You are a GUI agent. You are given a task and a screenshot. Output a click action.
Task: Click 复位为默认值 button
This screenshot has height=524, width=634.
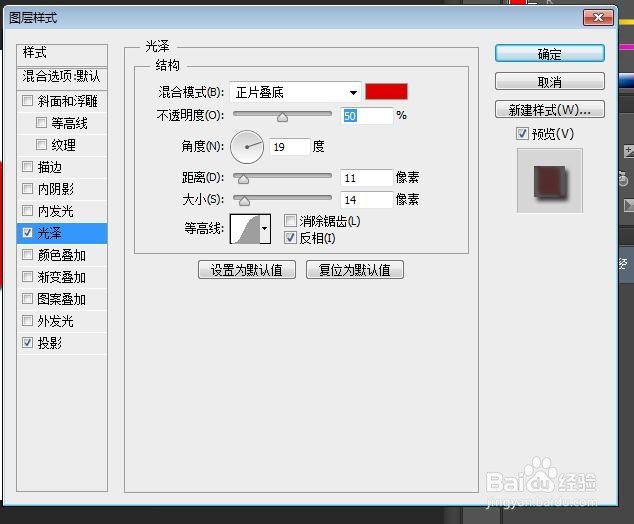tap(355, 270)
